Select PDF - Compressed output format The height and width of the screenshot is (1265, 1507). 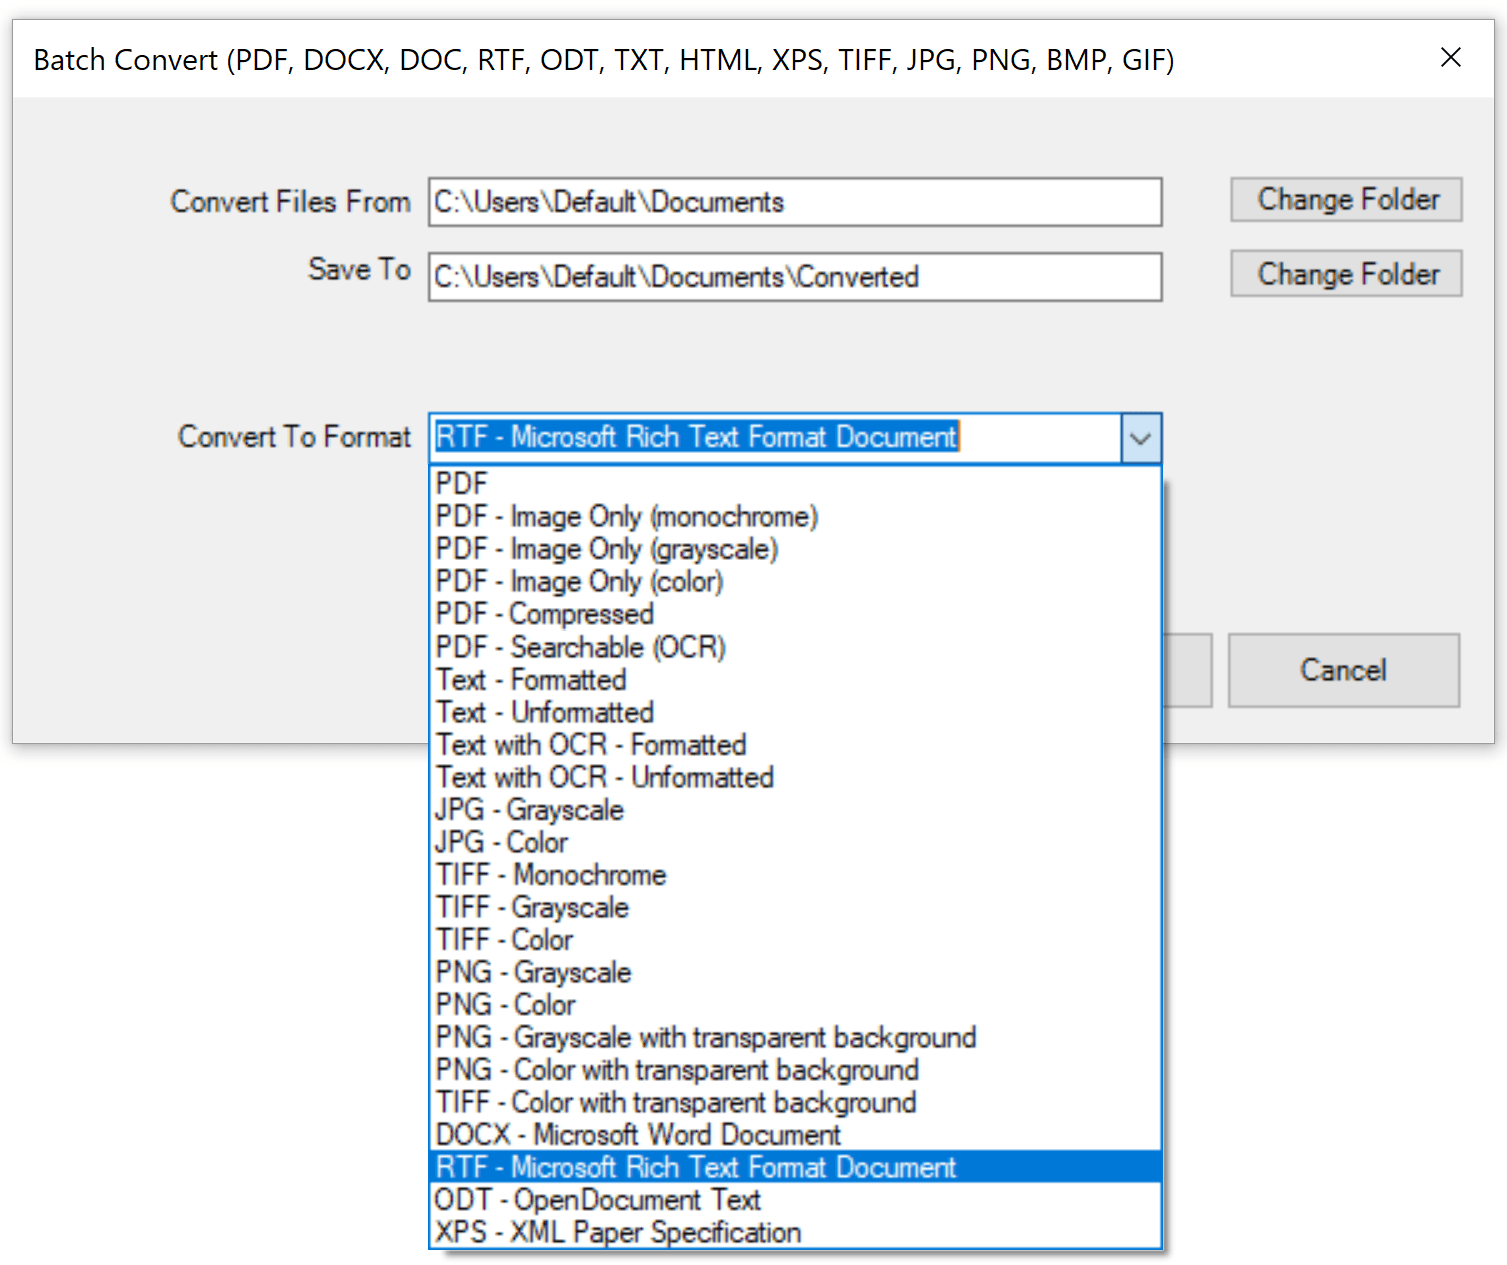(x=545, y=614)
